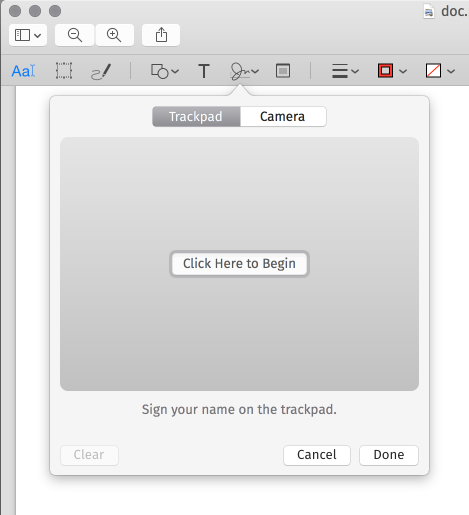Open the Fill Color swatch menu
469x515 pixels.
(440, 71)
